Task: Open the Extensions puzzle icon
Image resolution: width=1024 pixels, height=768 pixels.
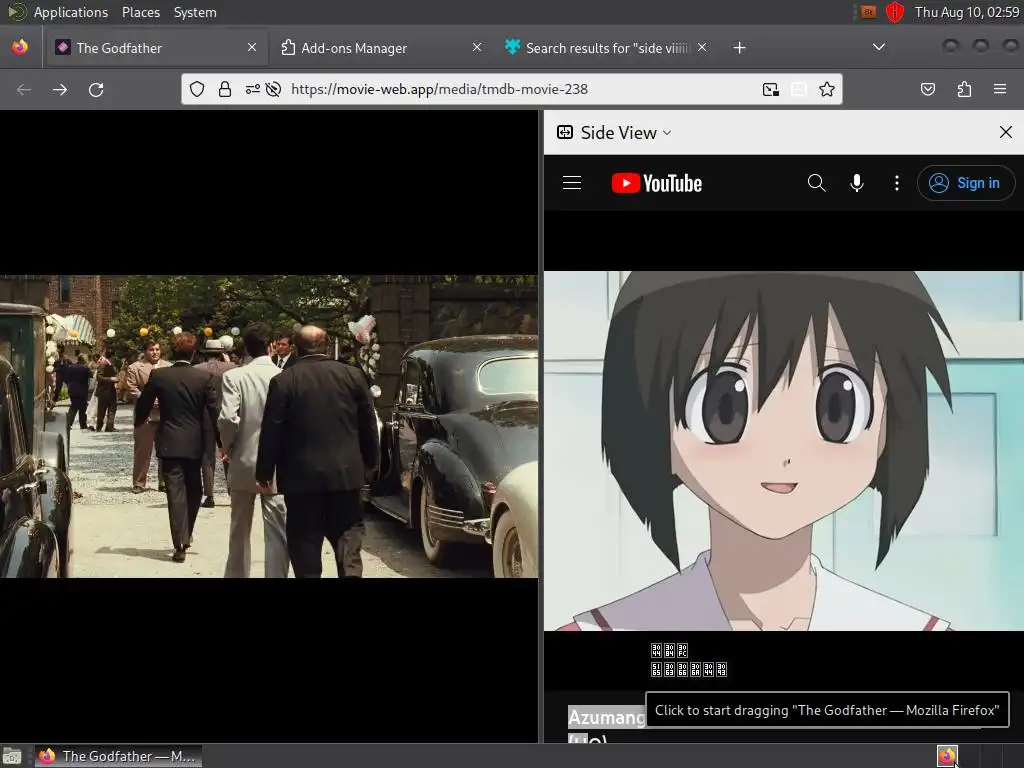Action: coord(964,89)
